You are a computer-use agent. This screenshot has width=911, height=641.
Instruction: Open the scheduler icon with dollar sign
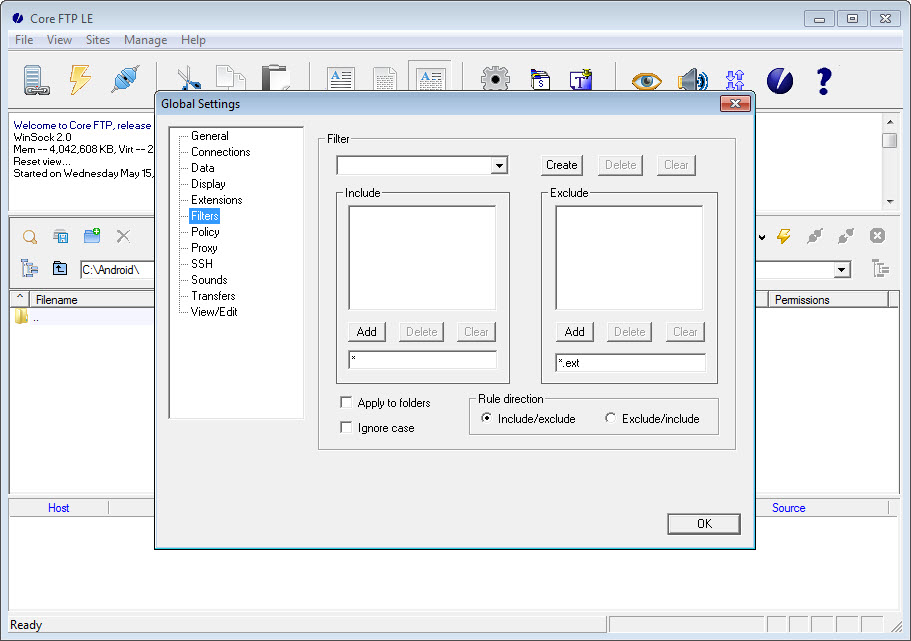click(x=540, y=80)
